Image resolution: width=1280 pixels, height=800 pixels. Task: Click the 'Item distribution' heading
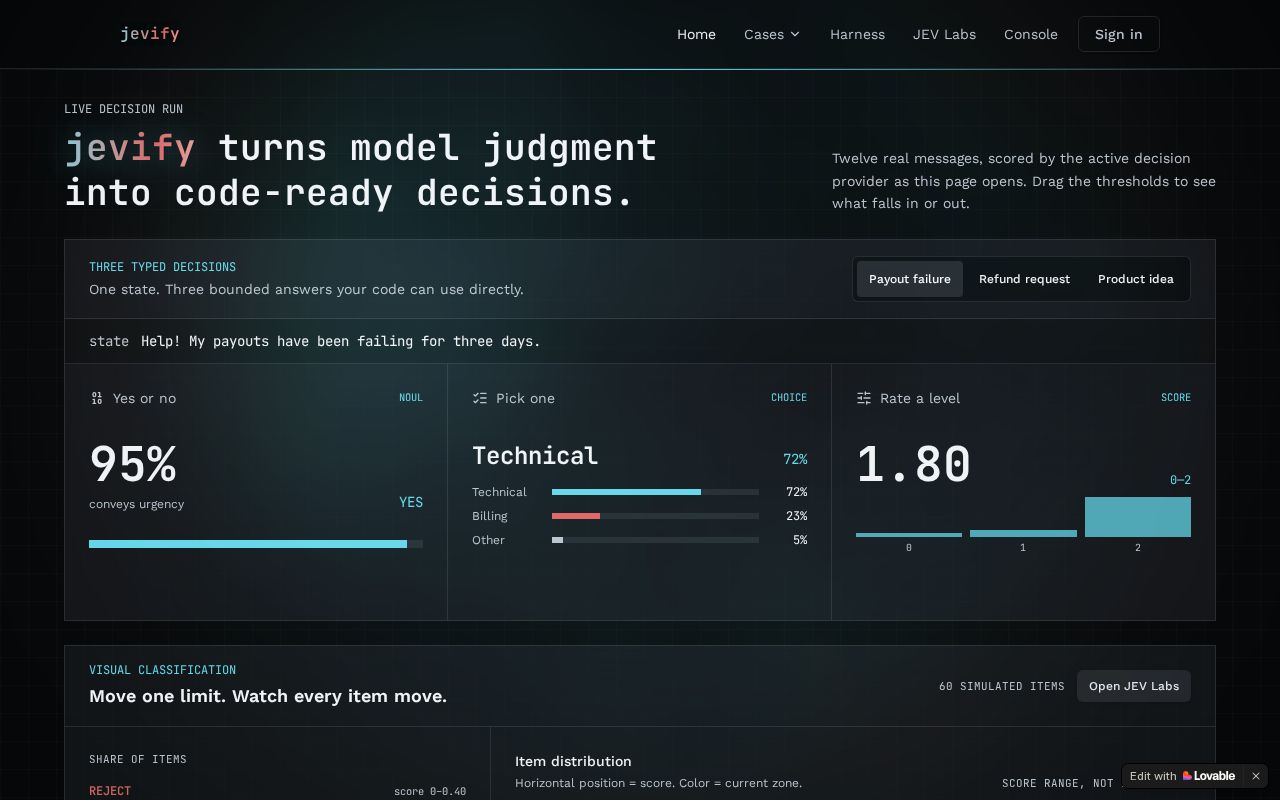tap(573, 761)
